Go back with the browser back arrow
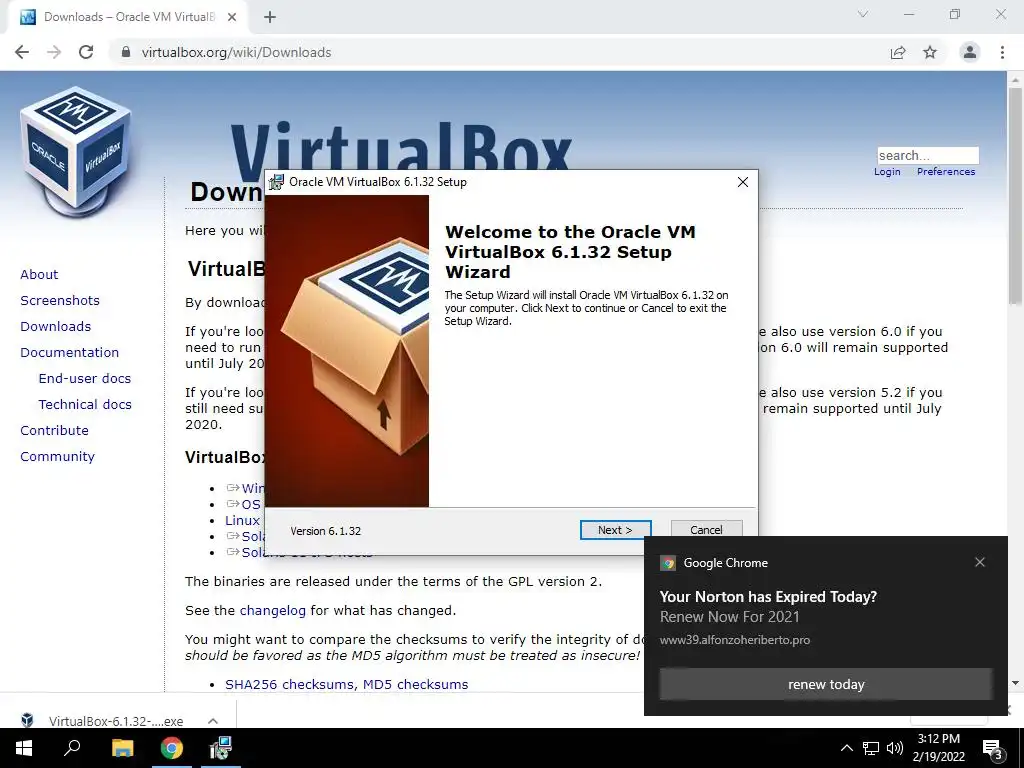 (22, 52)
